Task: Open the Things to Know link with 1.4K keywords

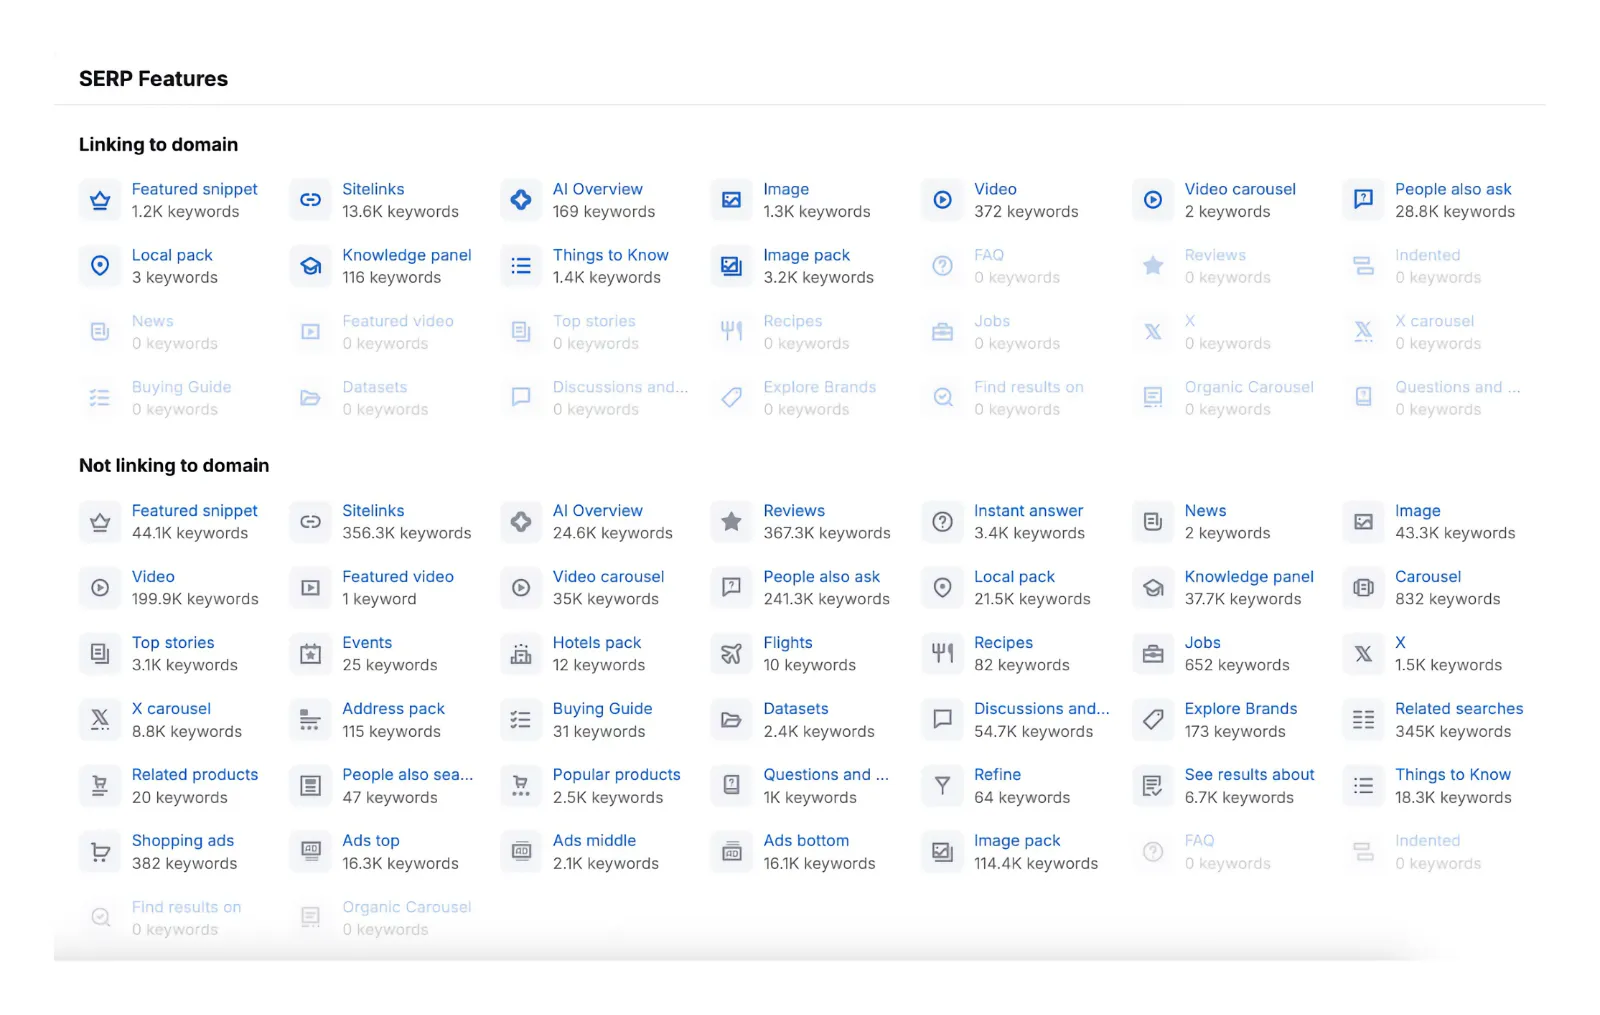Action: click(610, 255)
